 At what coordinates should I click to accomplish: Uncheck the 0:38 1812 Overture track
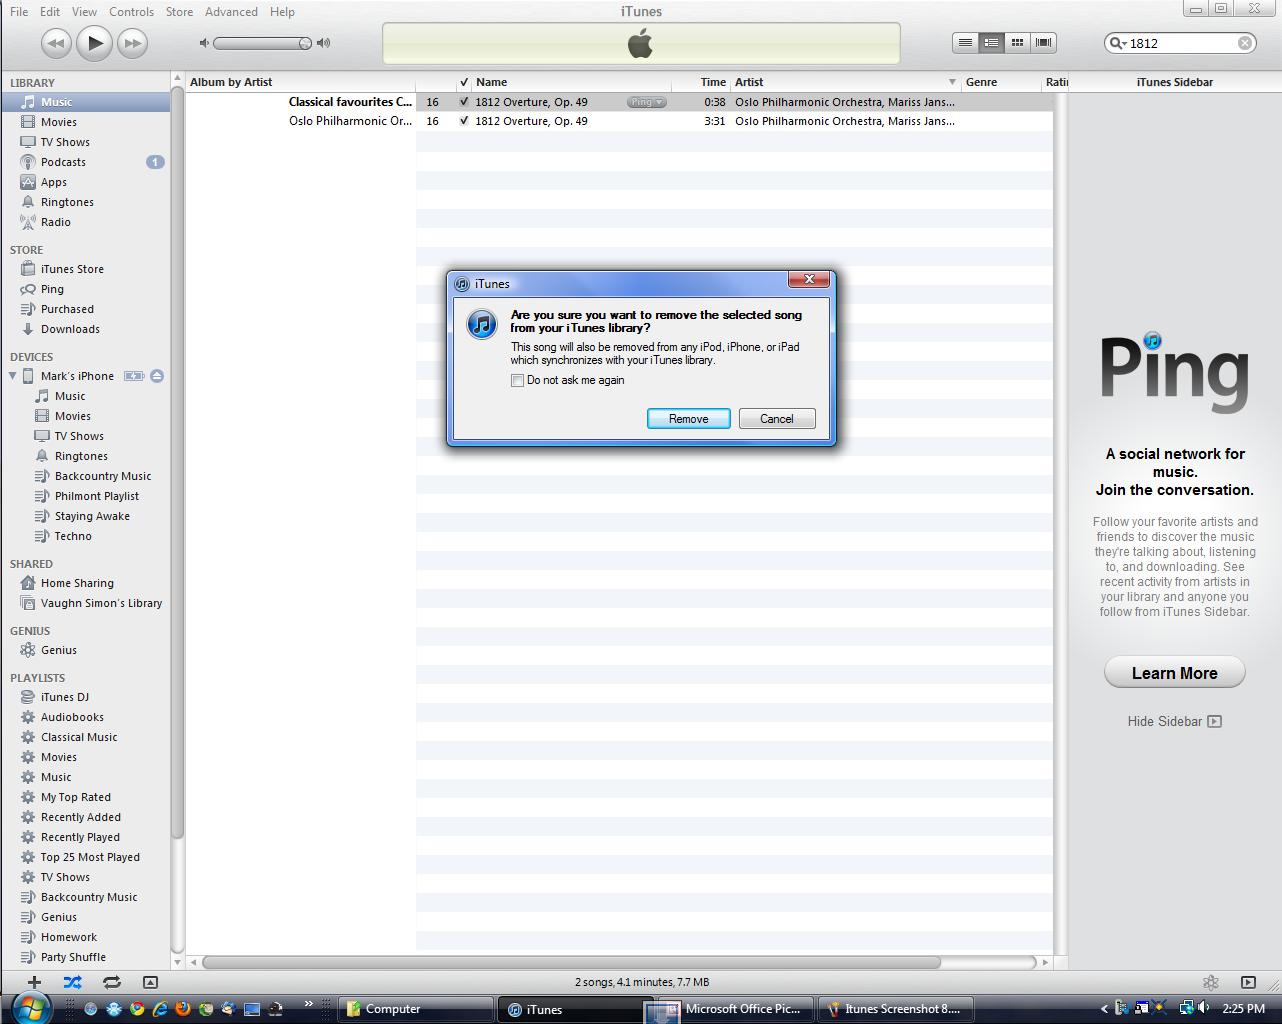[x=464, y=102]
